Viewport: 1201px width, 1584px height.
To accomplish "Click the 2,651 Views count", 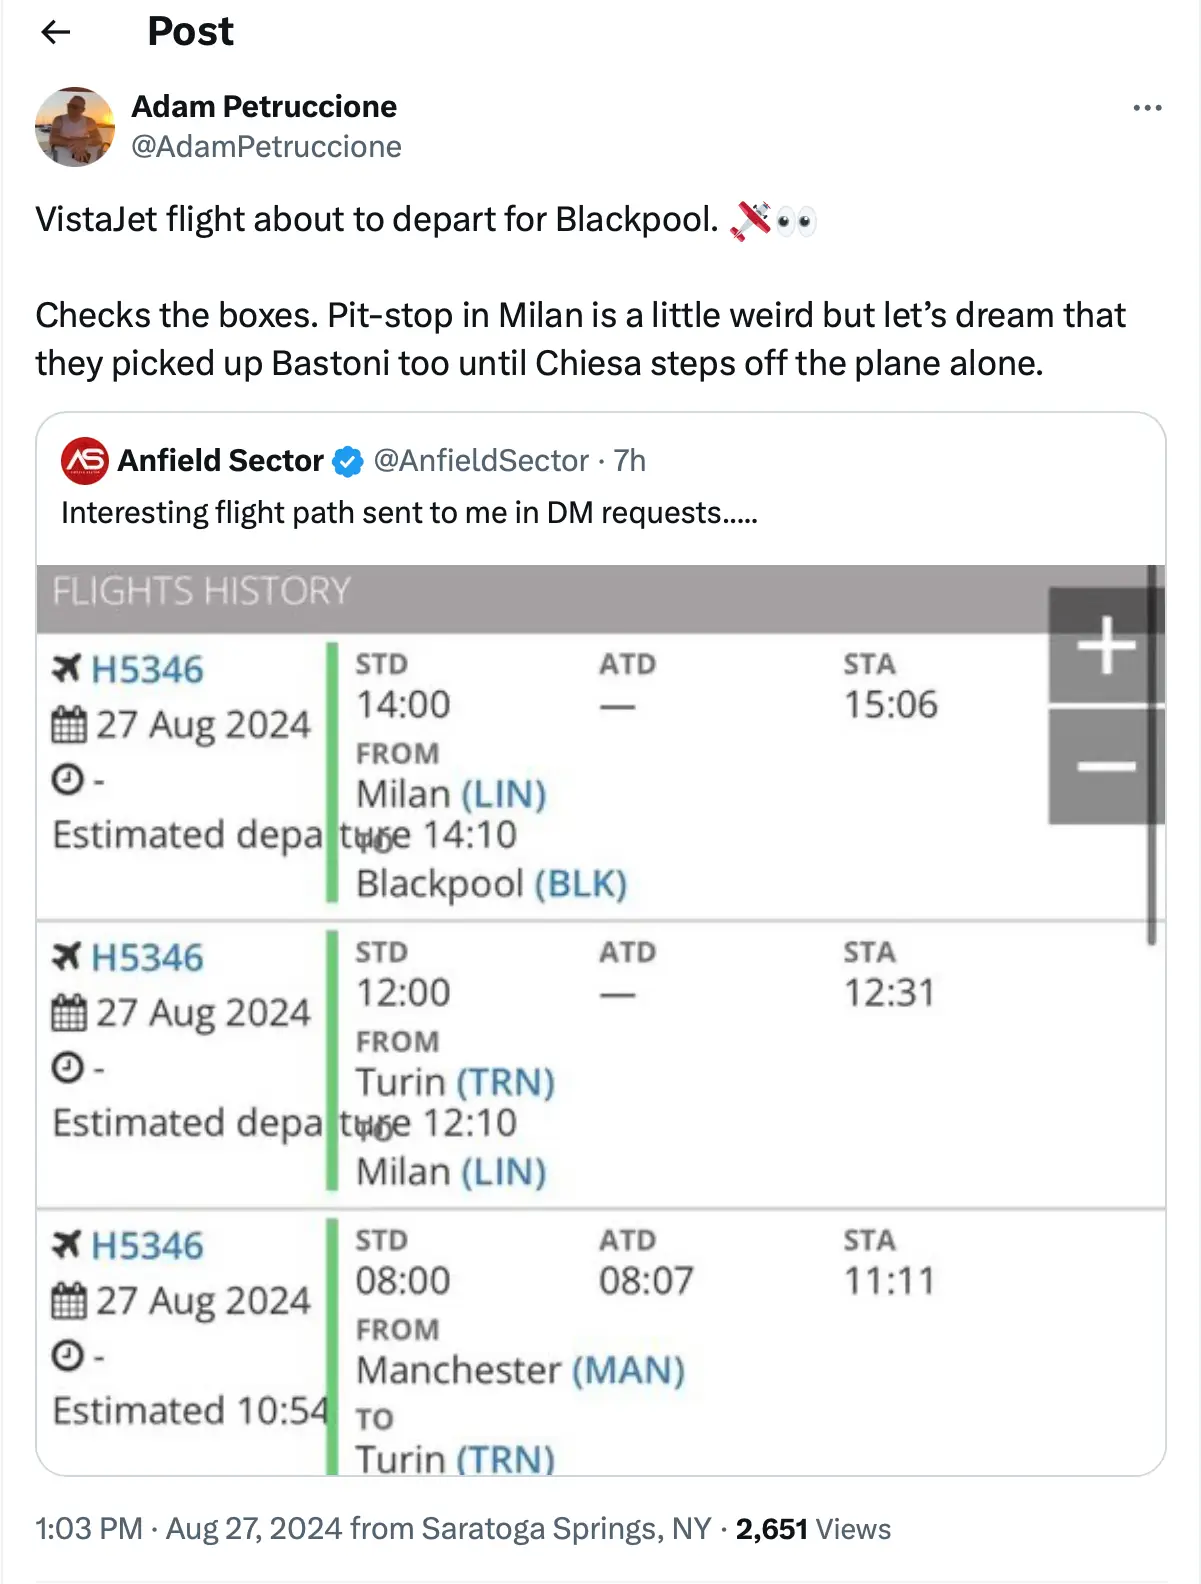I will coord(812,1528).
